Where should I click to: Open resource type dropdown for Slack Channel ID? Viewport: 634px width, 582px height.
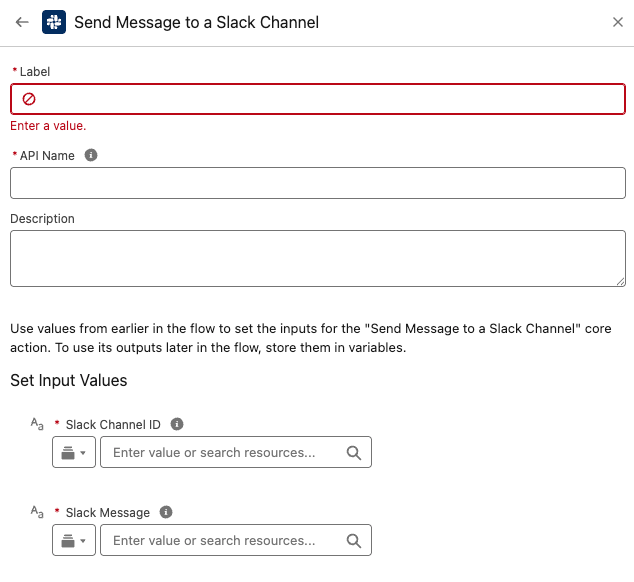pyautogui.click(x=74, y=452)
